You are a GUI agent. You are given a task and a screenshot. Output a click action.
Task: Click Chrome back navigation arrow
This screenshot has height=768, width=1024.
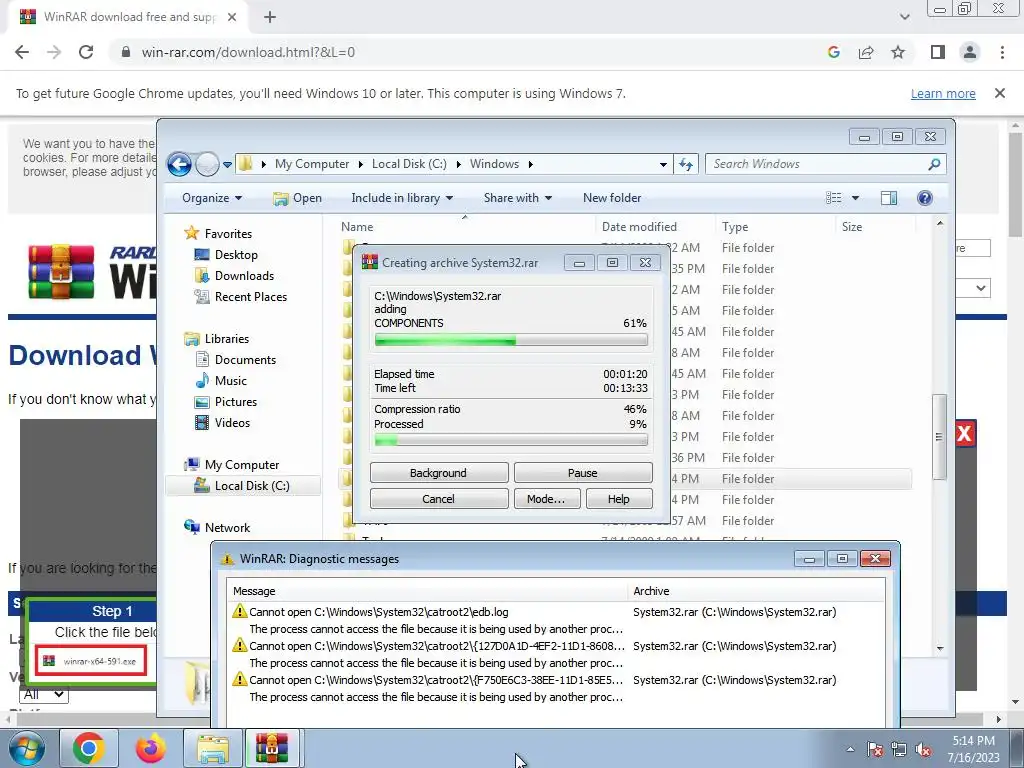22,52
